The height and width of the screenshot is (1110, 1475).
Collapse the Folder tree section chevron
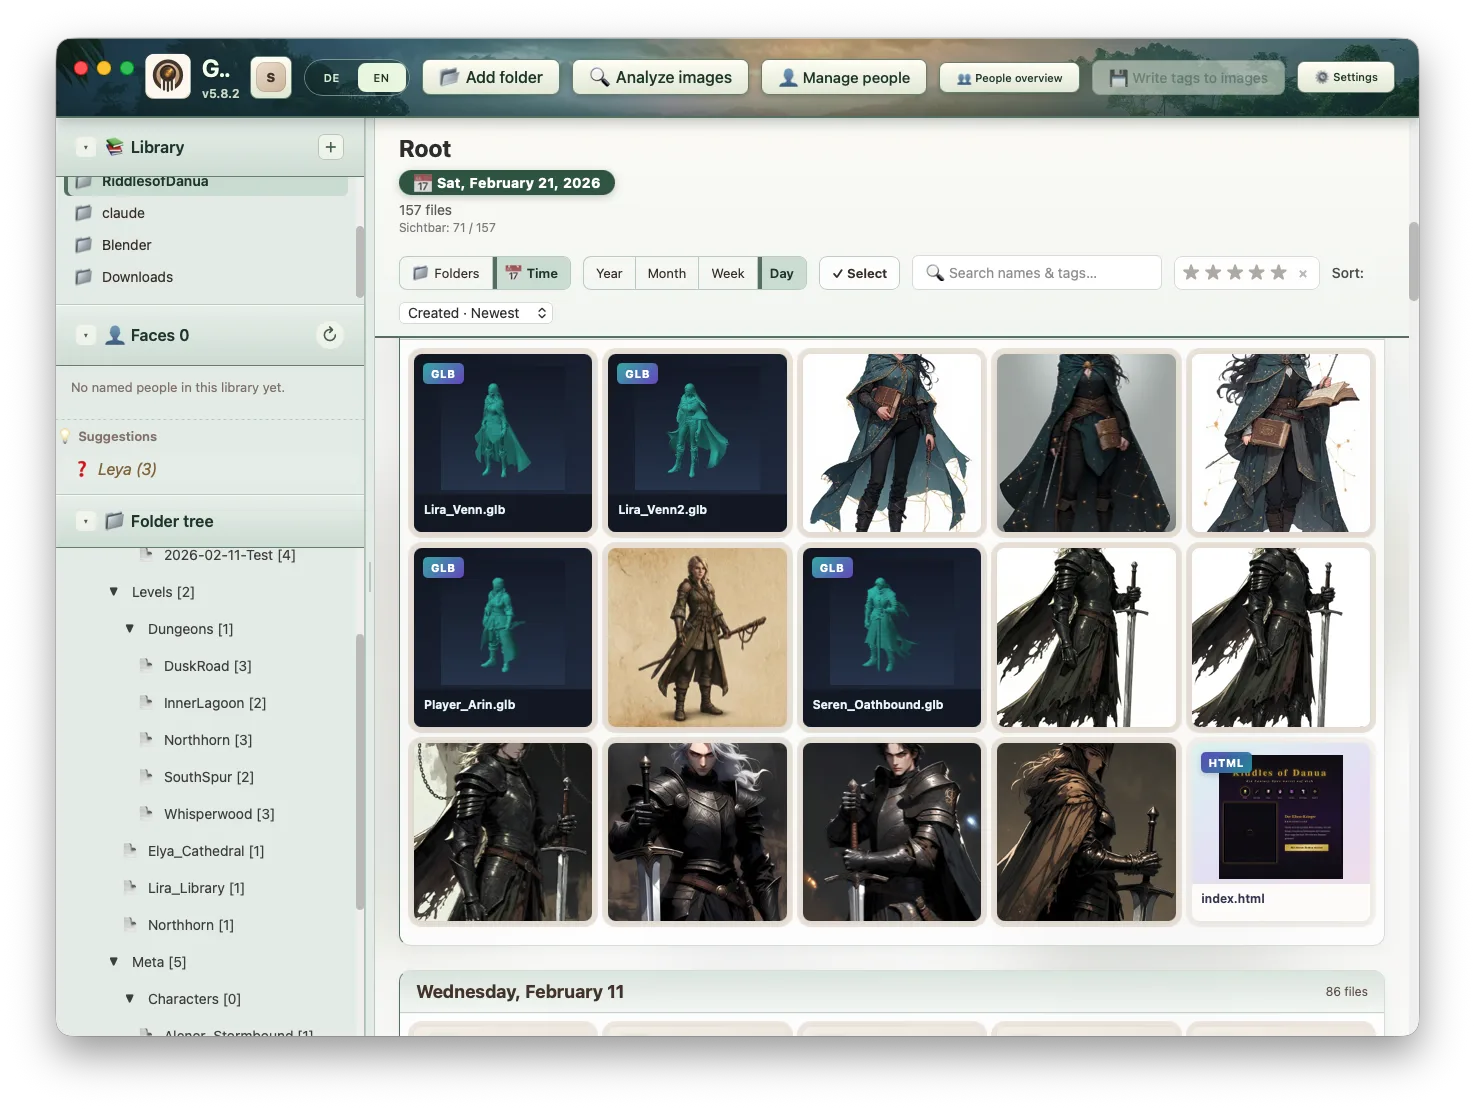86,521
